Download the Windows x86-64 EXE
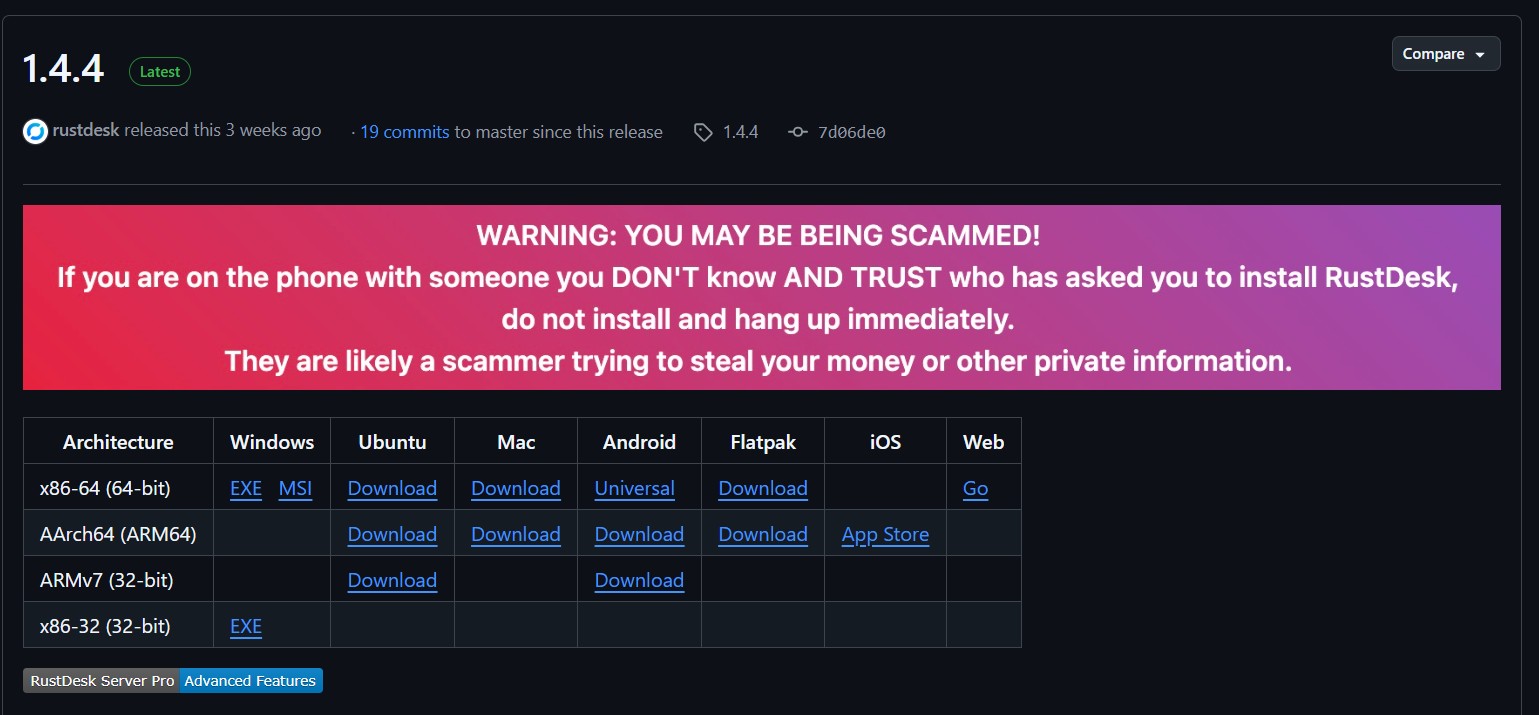This screenshot has height=715, width=1539. [x=246, y=488]
